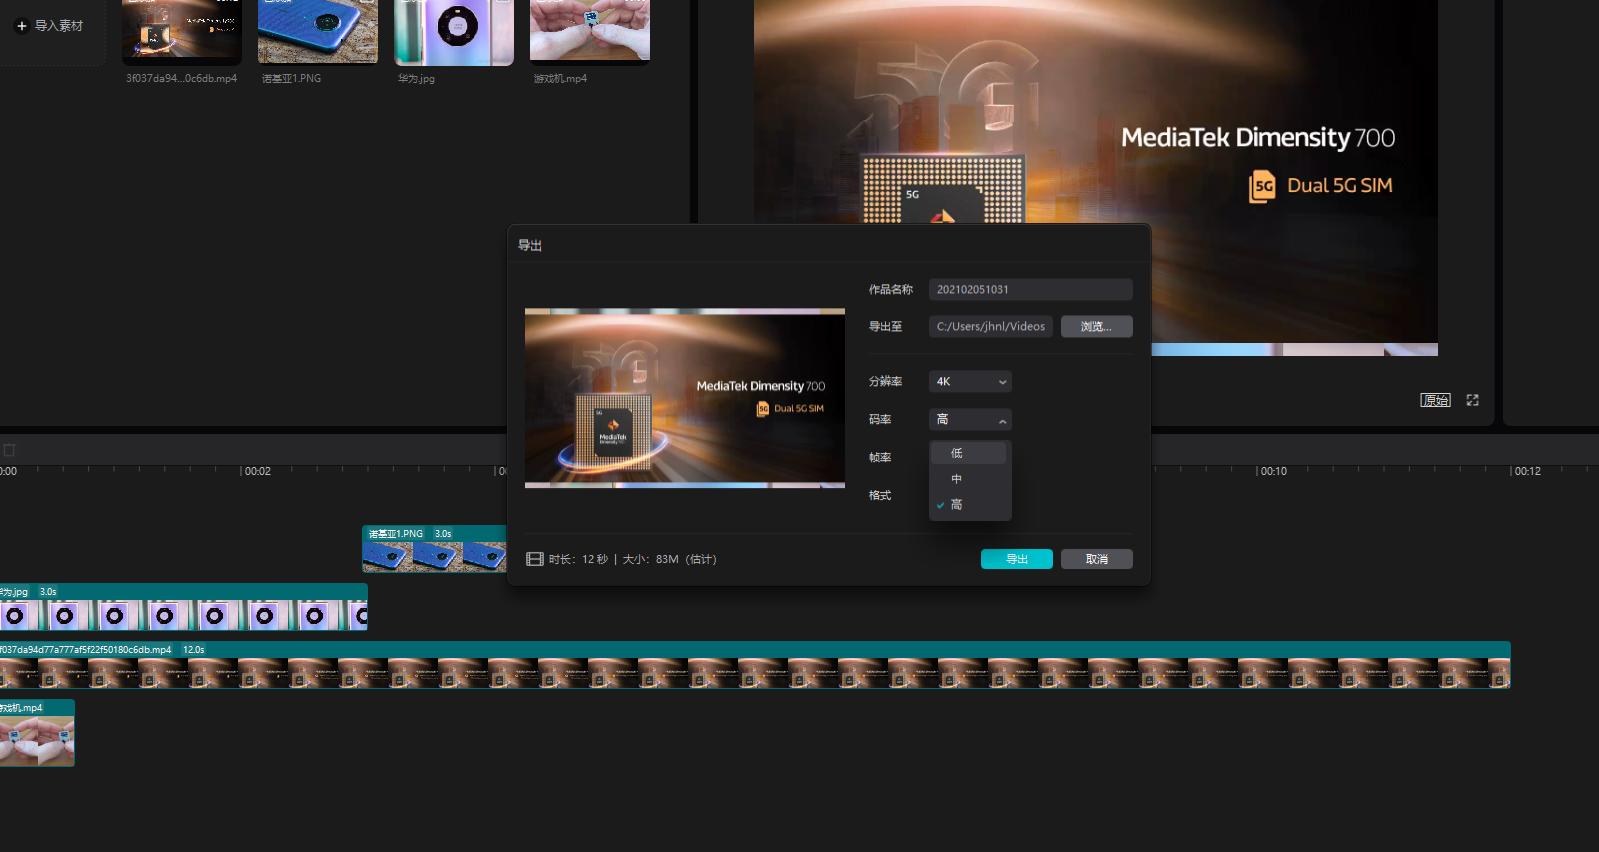Click the 格式 label
Screen dimensions: 1599x852
(x=879, y=495)
